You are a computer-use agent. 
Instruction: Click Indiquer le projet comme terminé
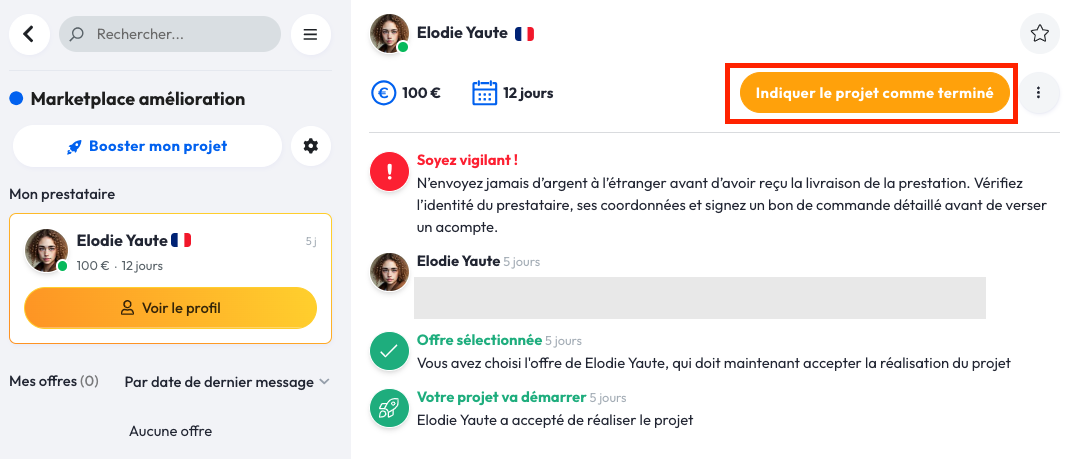(874, 93)
